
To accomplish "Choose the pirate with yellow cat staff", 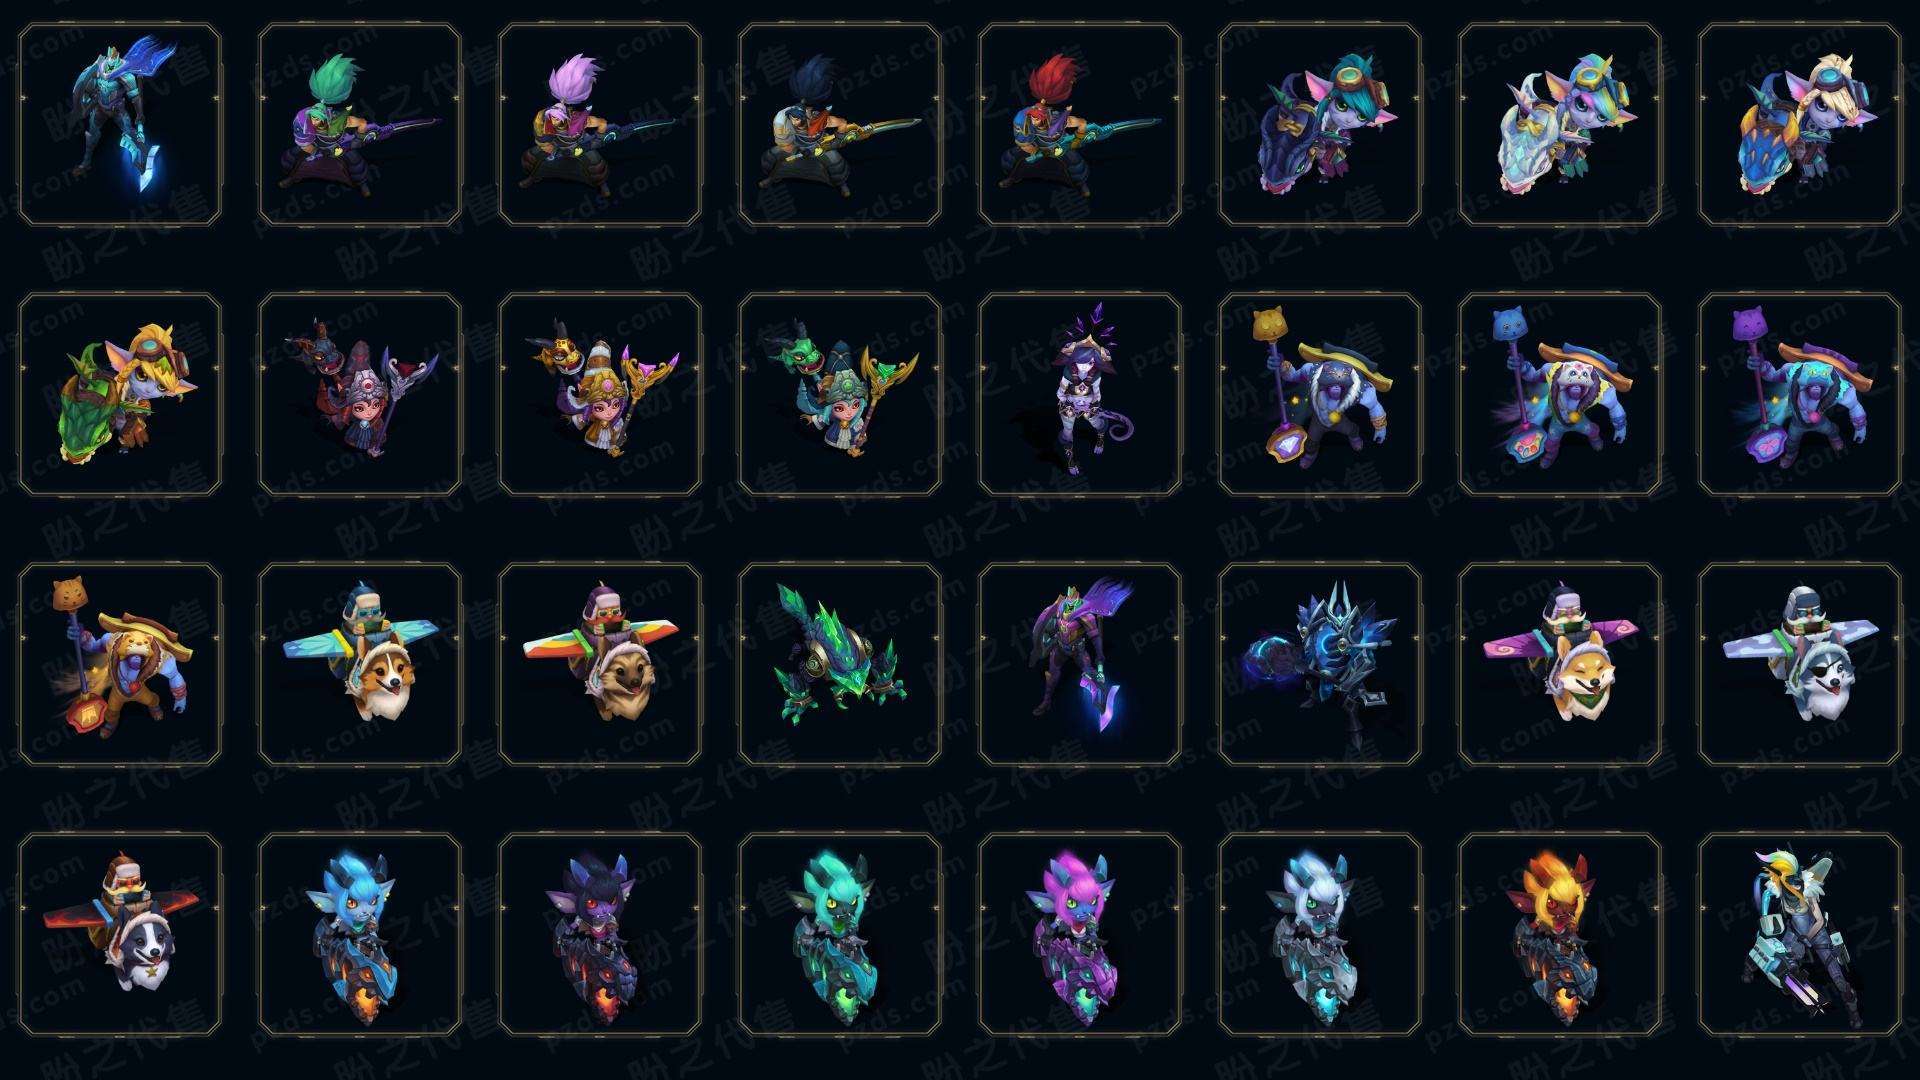I will click(x=1320, y=394).
